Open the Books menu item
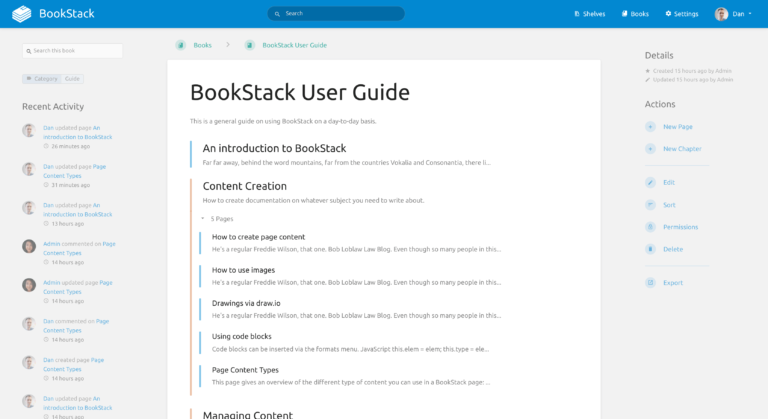The height and width of the screenshot is (419, 768). (x=635, y=14)
